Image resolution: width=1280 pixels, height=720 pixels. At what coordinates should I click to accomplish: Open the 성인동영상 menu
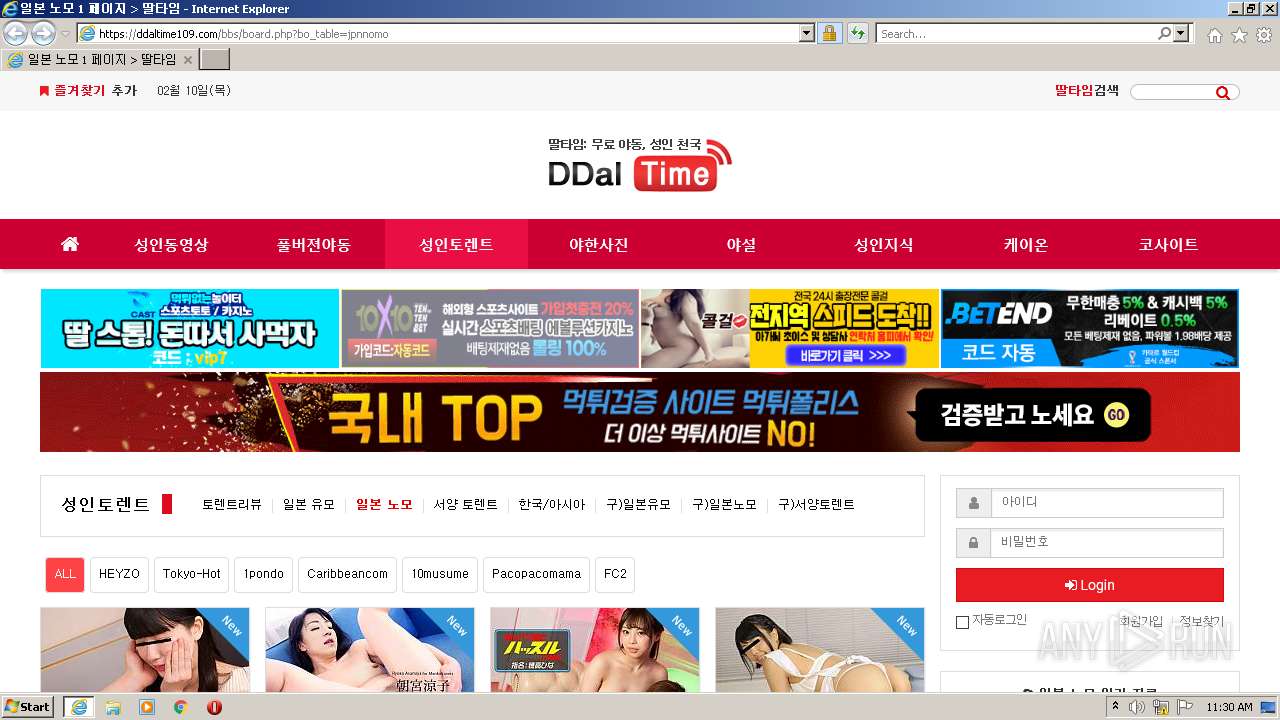pyautogui.click(x=172, y=245)
